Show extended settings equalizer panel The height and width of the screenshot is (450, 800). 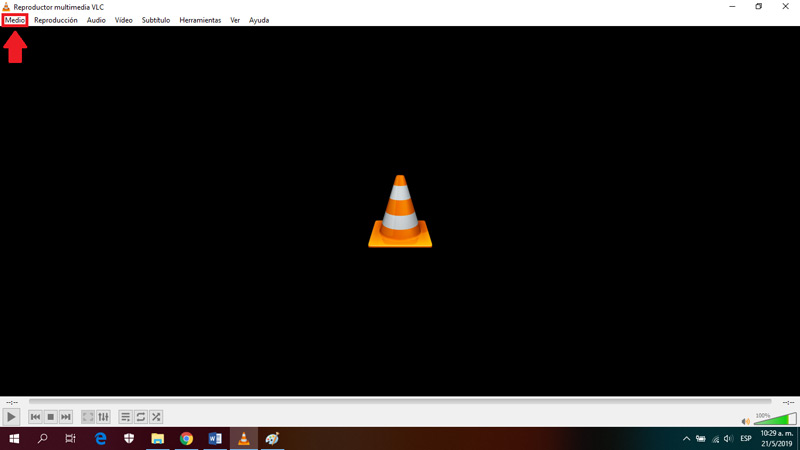tap(104, 417)
